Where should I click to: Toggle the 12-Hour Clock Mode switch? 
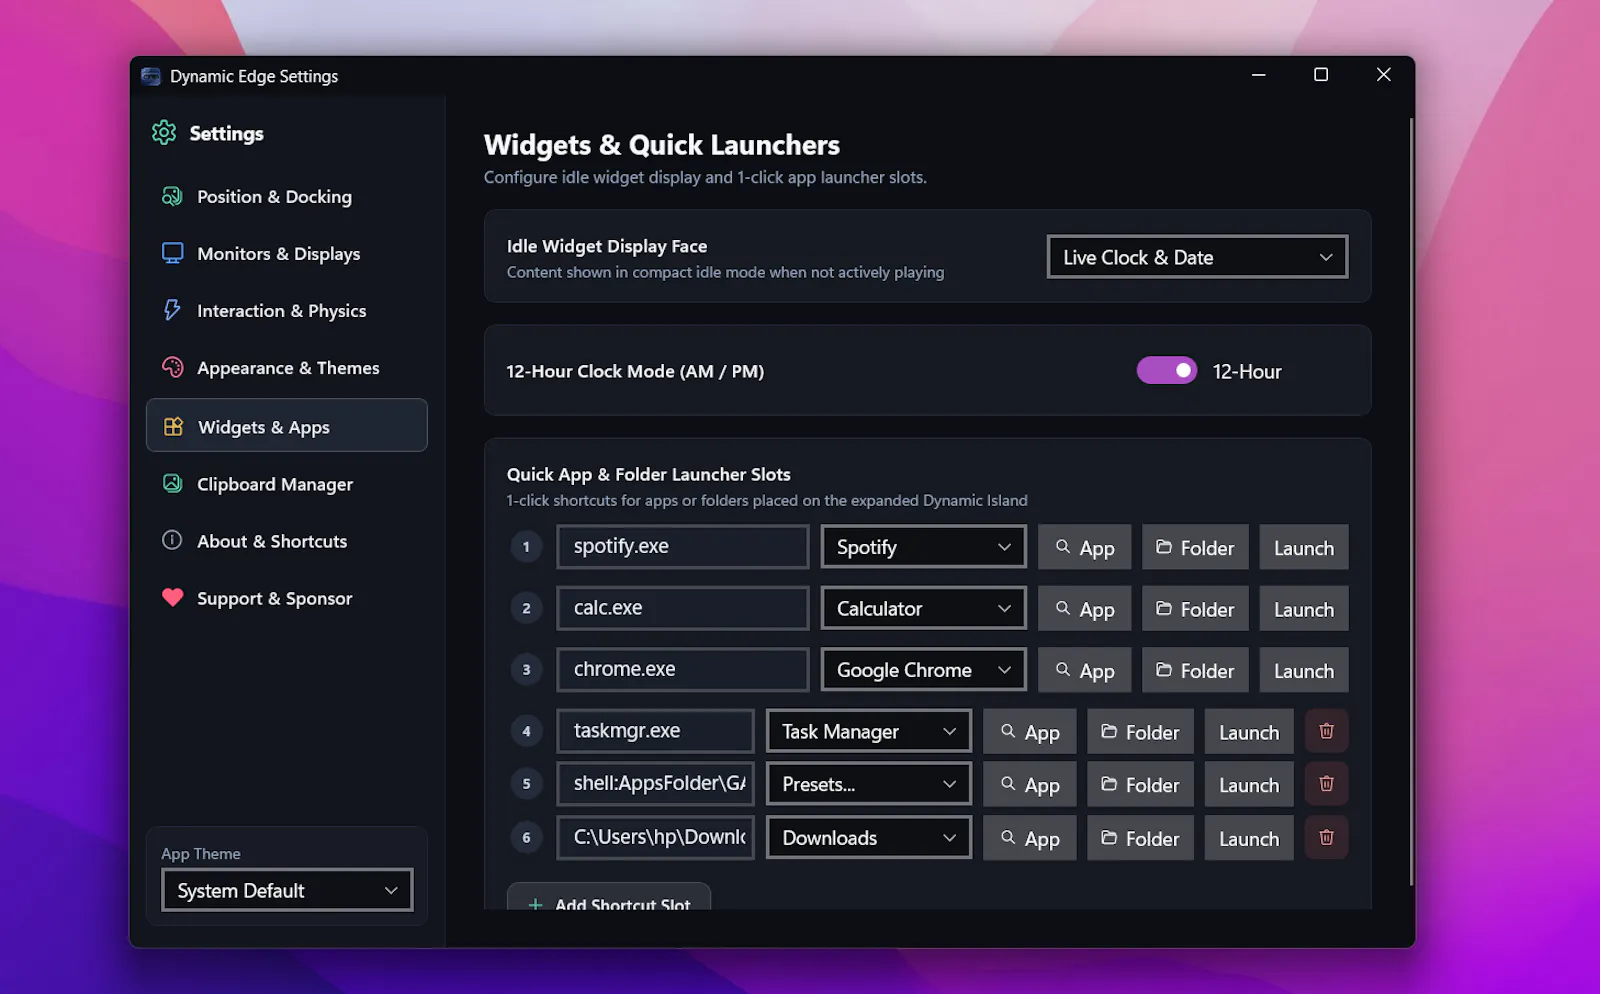[1166, 370]
